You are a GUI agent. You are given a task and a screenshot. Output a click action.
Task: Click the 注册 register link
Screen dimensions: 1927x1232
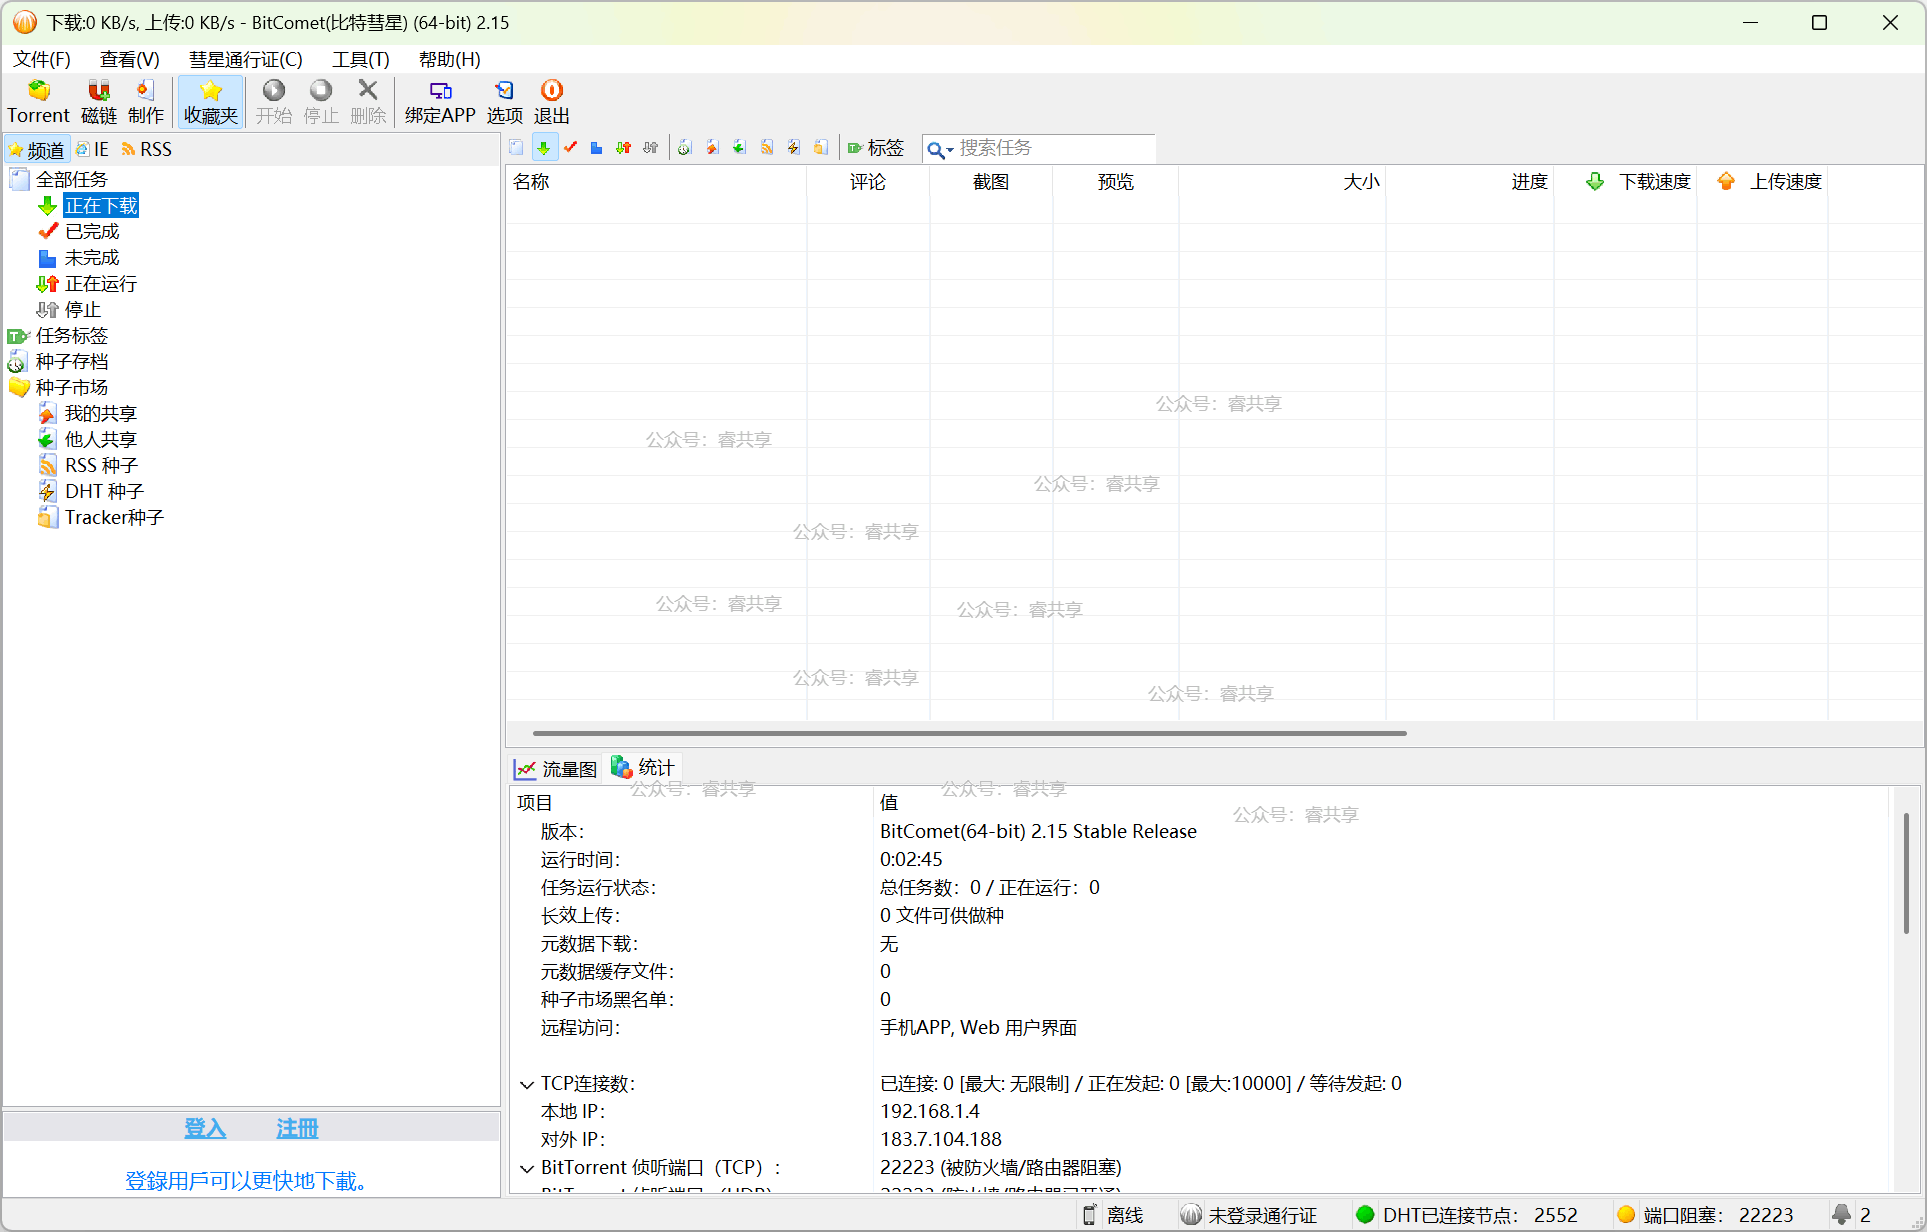[x=297, y=1128]
